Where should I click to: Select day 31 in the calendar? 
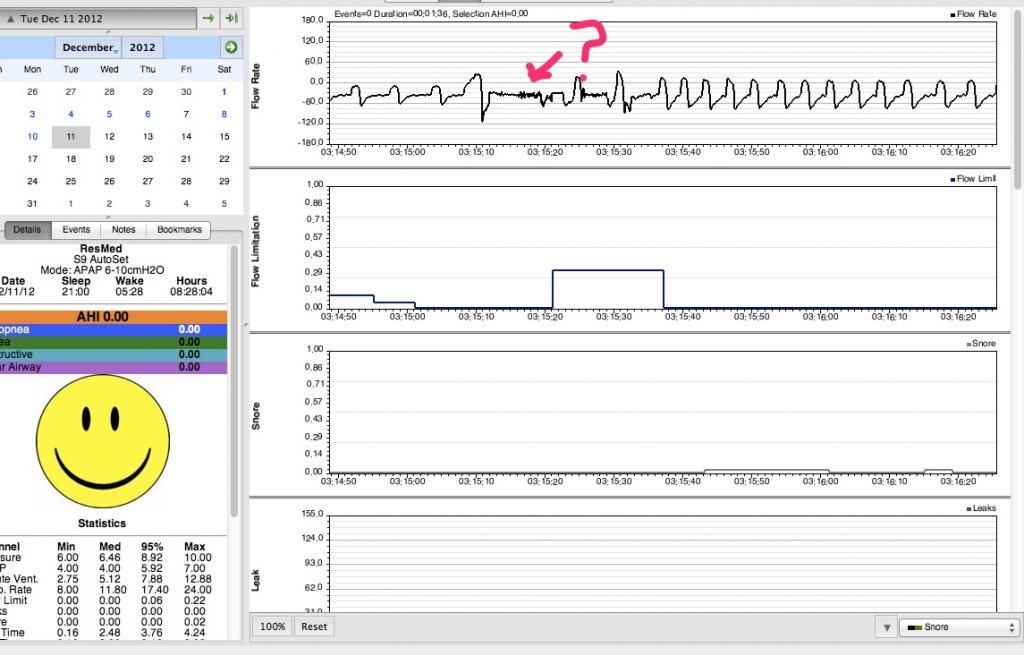pyautogui.click(x=33, y=203)
